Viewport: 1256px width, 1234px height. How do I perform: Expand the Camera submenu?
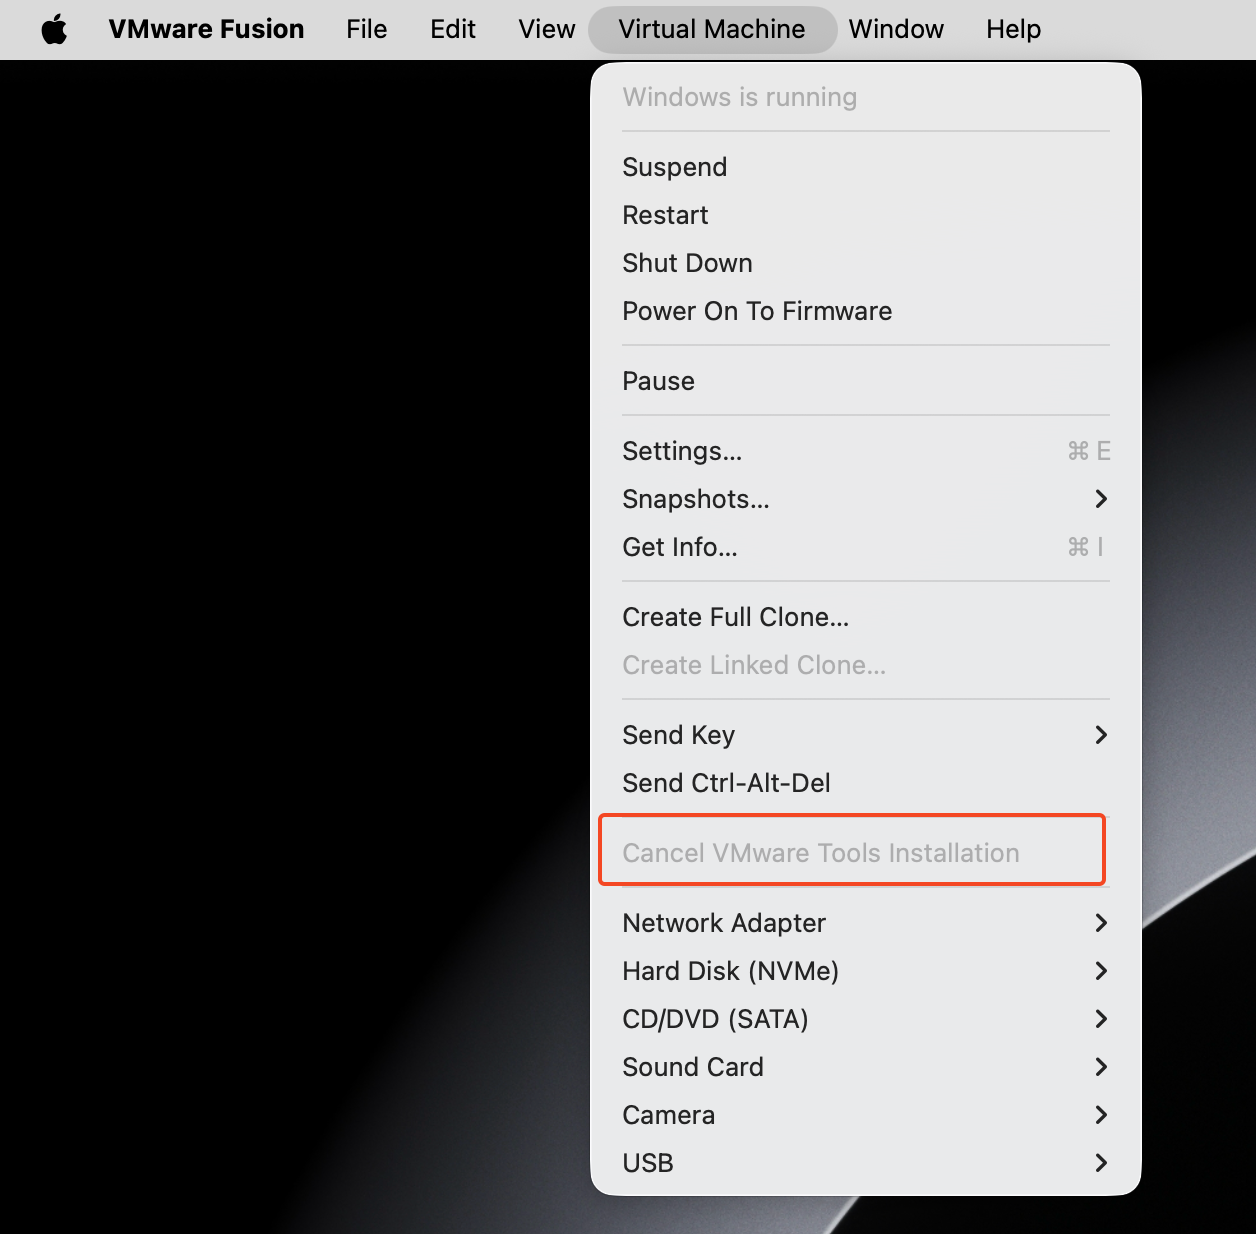(x=866, y=1115)
